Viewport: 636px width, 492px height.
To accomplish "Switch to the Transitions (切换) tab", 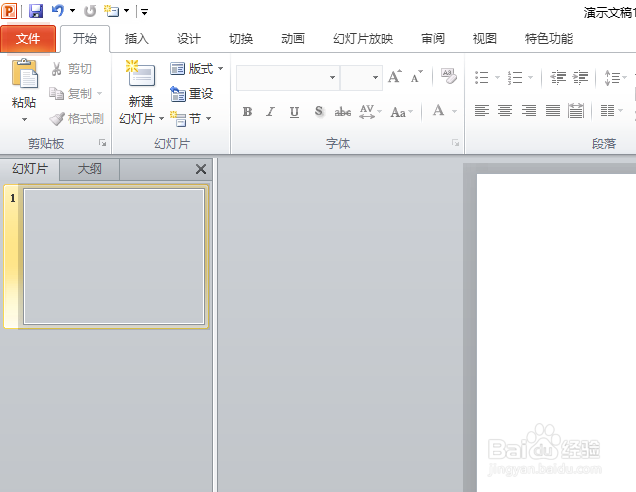I will click(241, 39).
